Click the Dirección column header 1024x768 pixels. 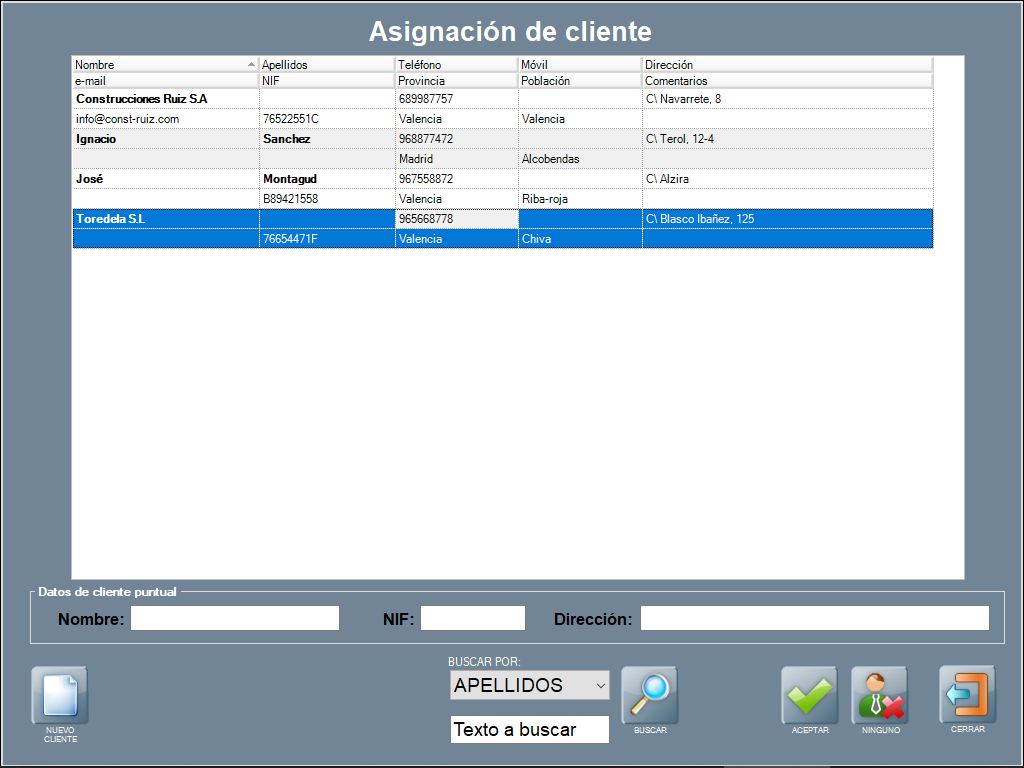click(x=787, y=65)
